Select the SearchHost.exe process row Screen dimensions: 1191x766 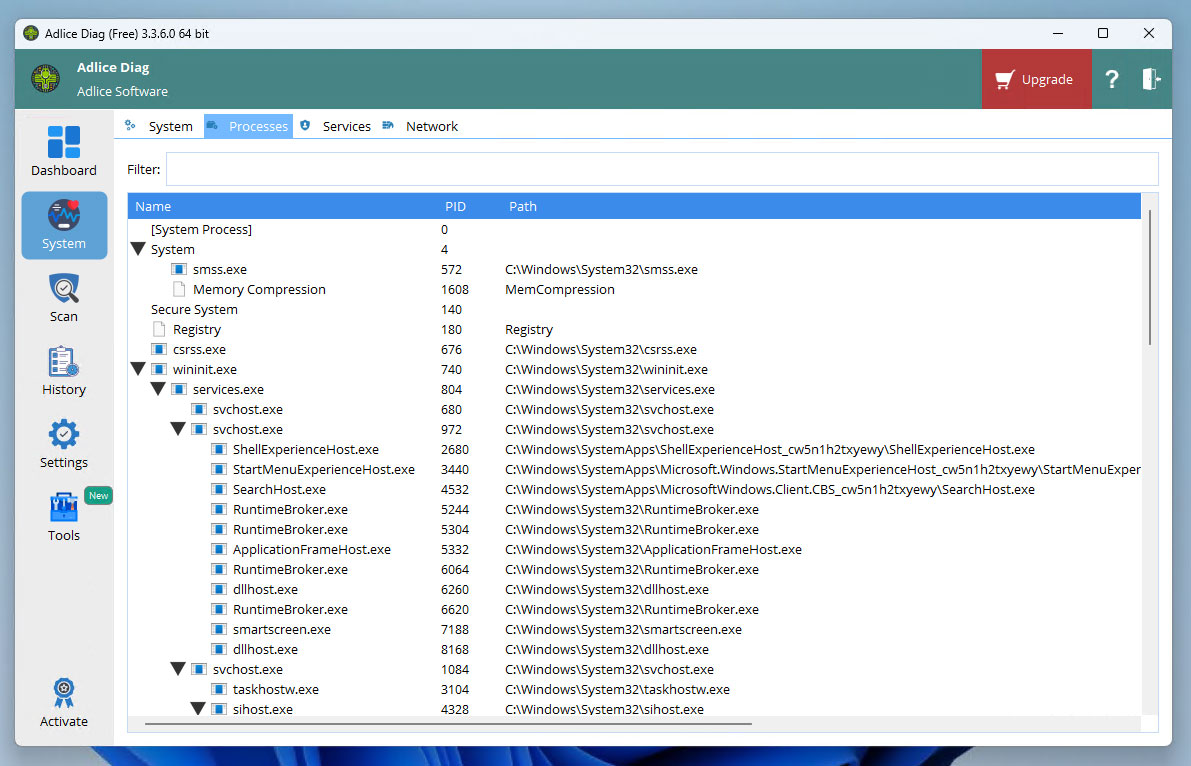(x=279, y=490)
